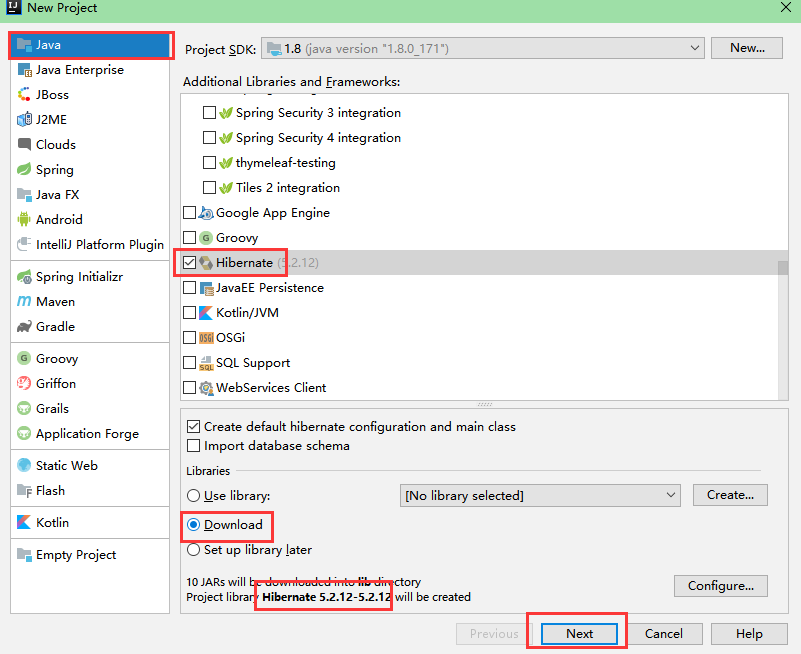Click the Griffon icon
The height and width of the screenshot is (654, 801).
(x=24, y=384)
